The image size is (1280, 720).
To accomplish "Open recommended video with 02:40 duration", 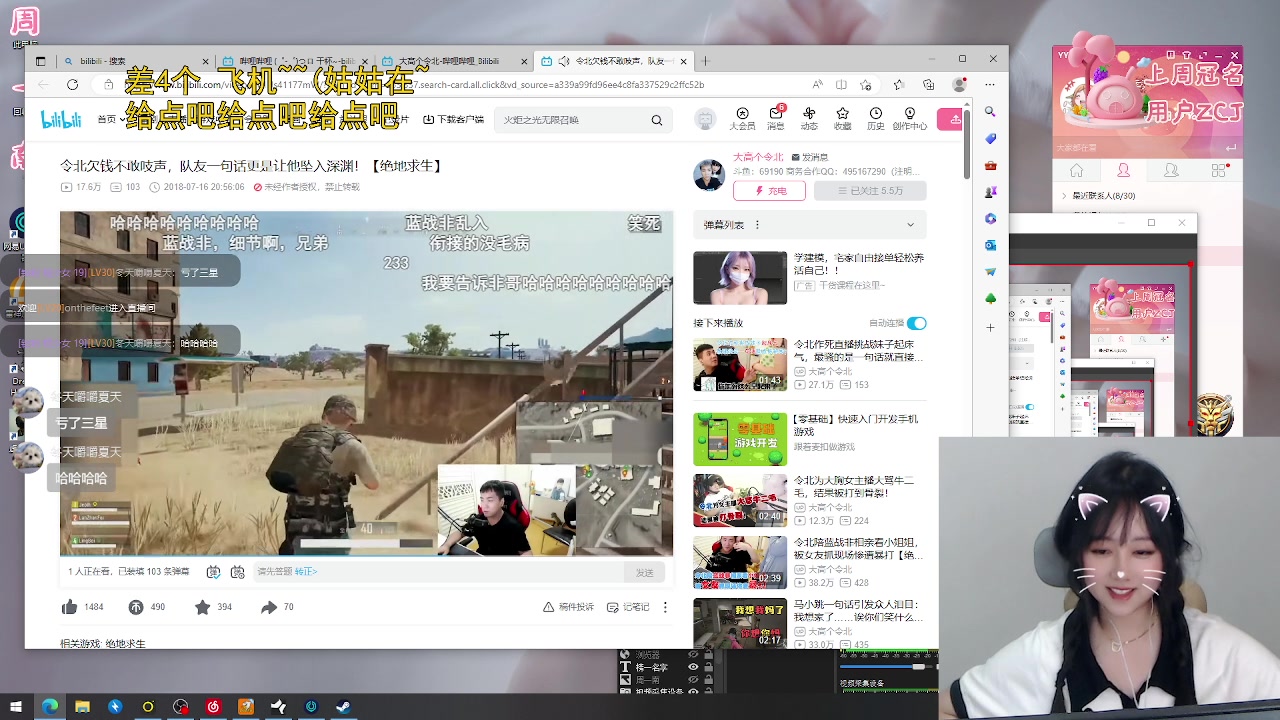I will (x=740, y=500).
